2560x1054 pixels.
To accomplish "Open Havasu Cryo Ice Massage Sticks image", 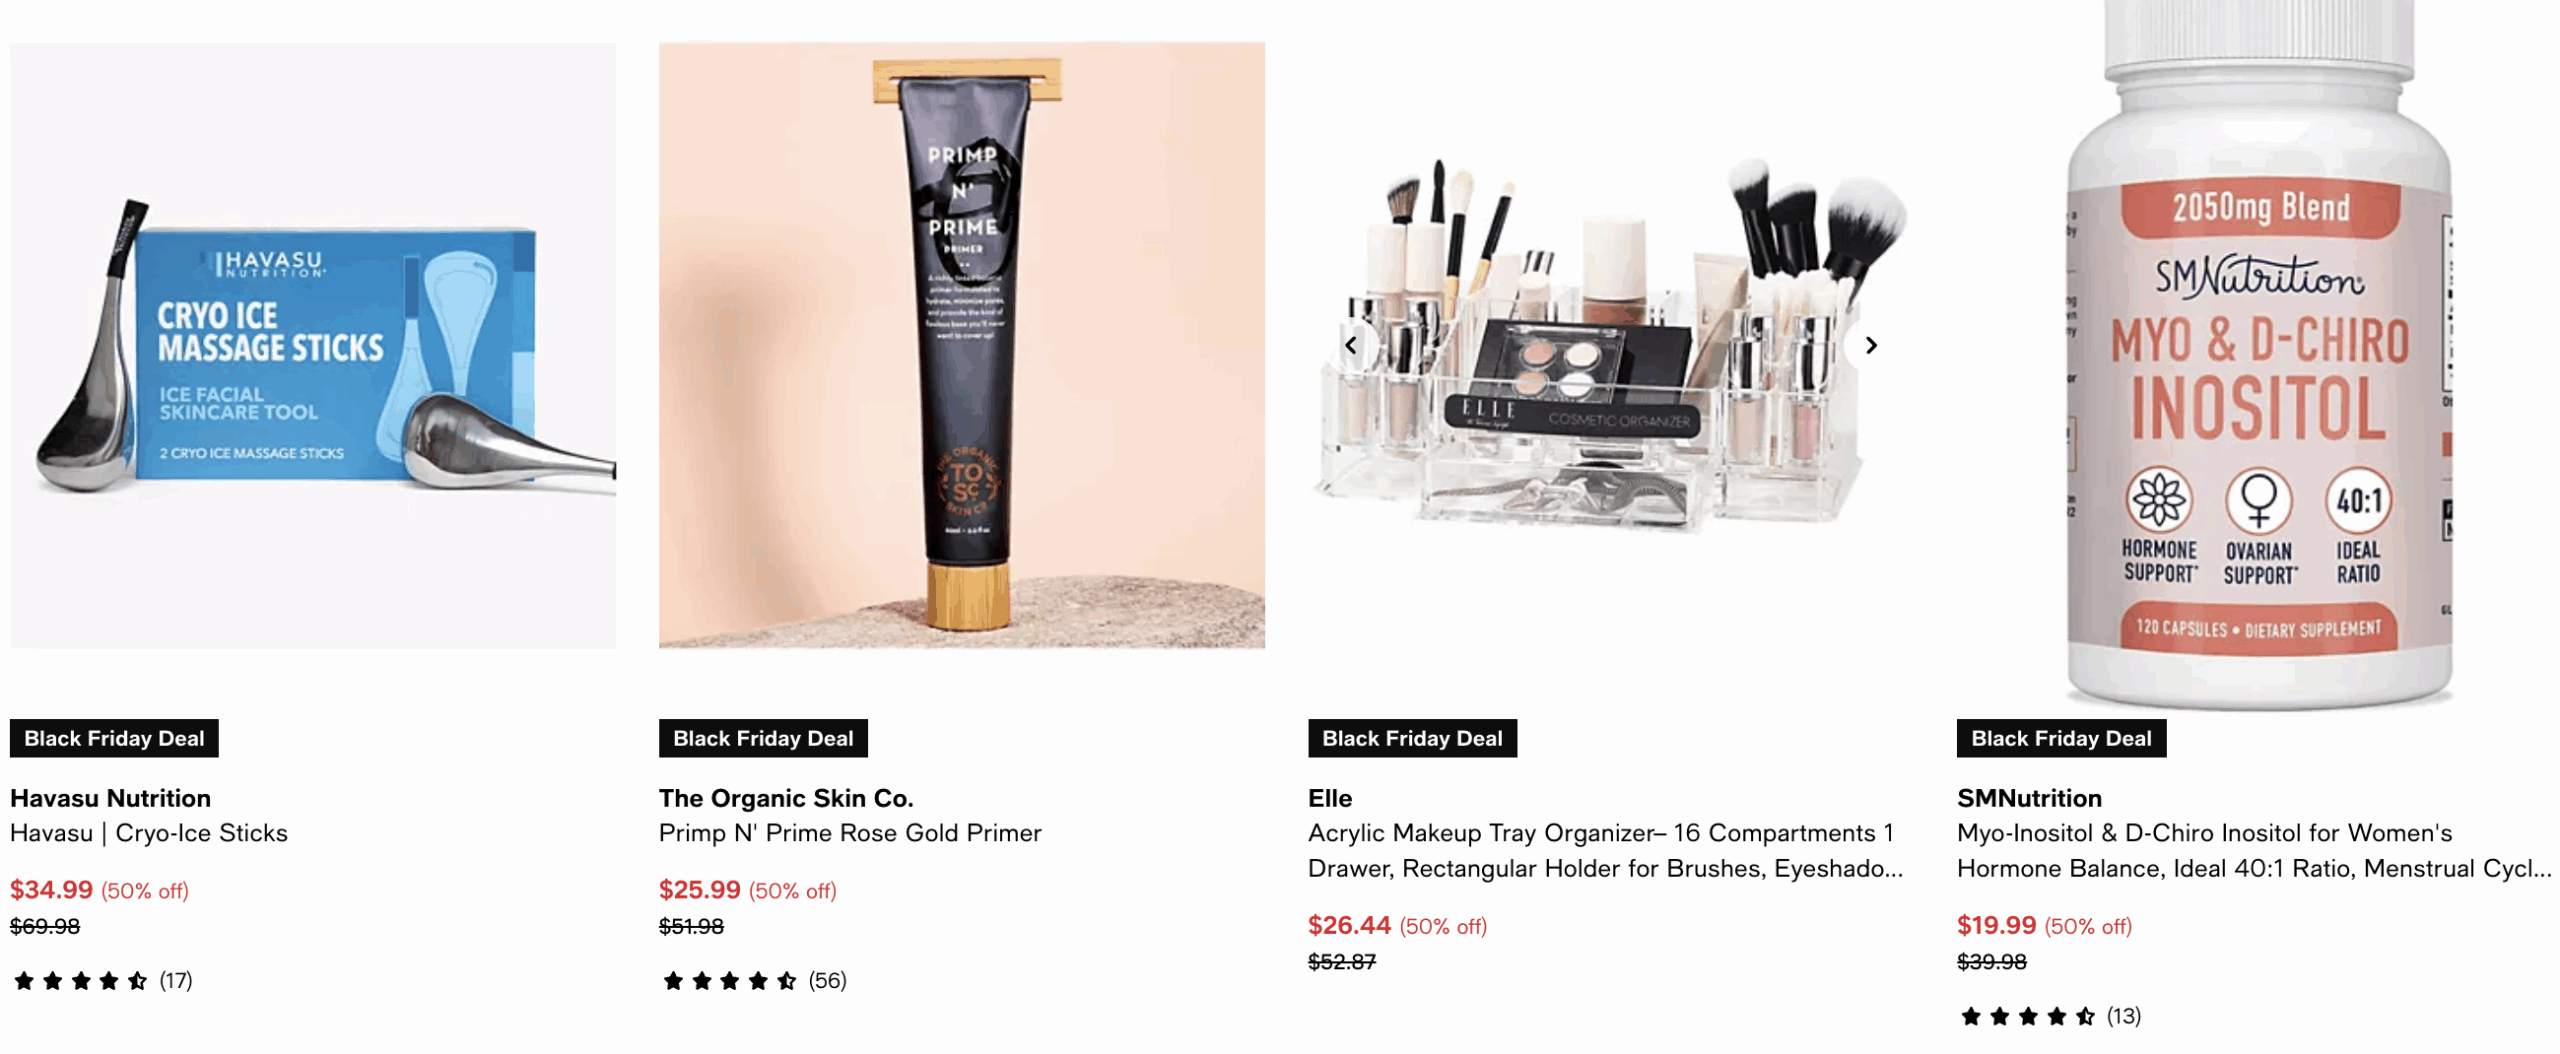I will [x=313, y=345].
